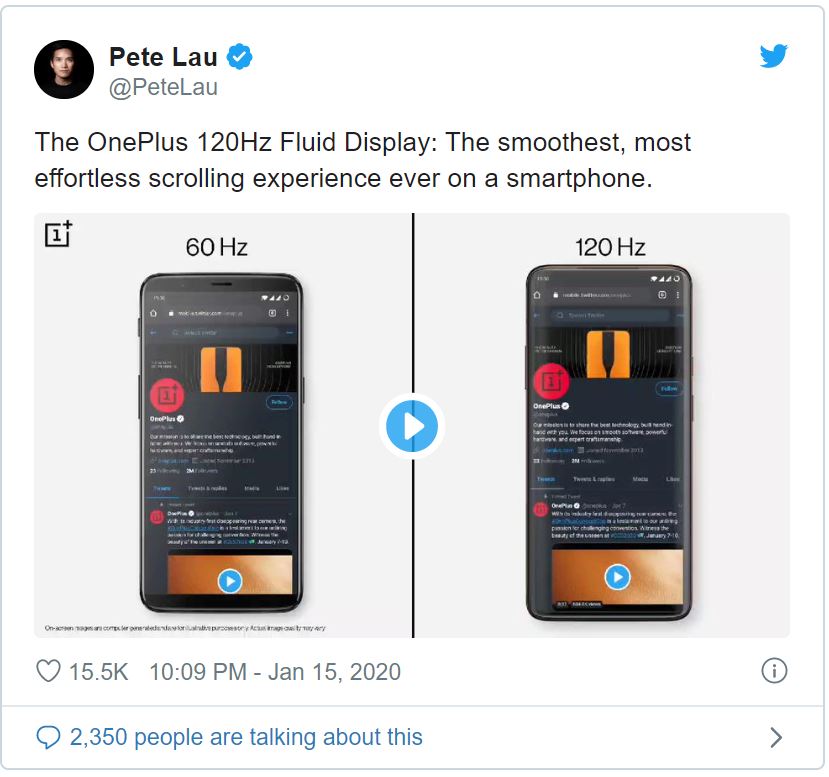This screenshot has width=829, height=777.
Task: Open the @PeteLau handle link
Action: (163, 87)
